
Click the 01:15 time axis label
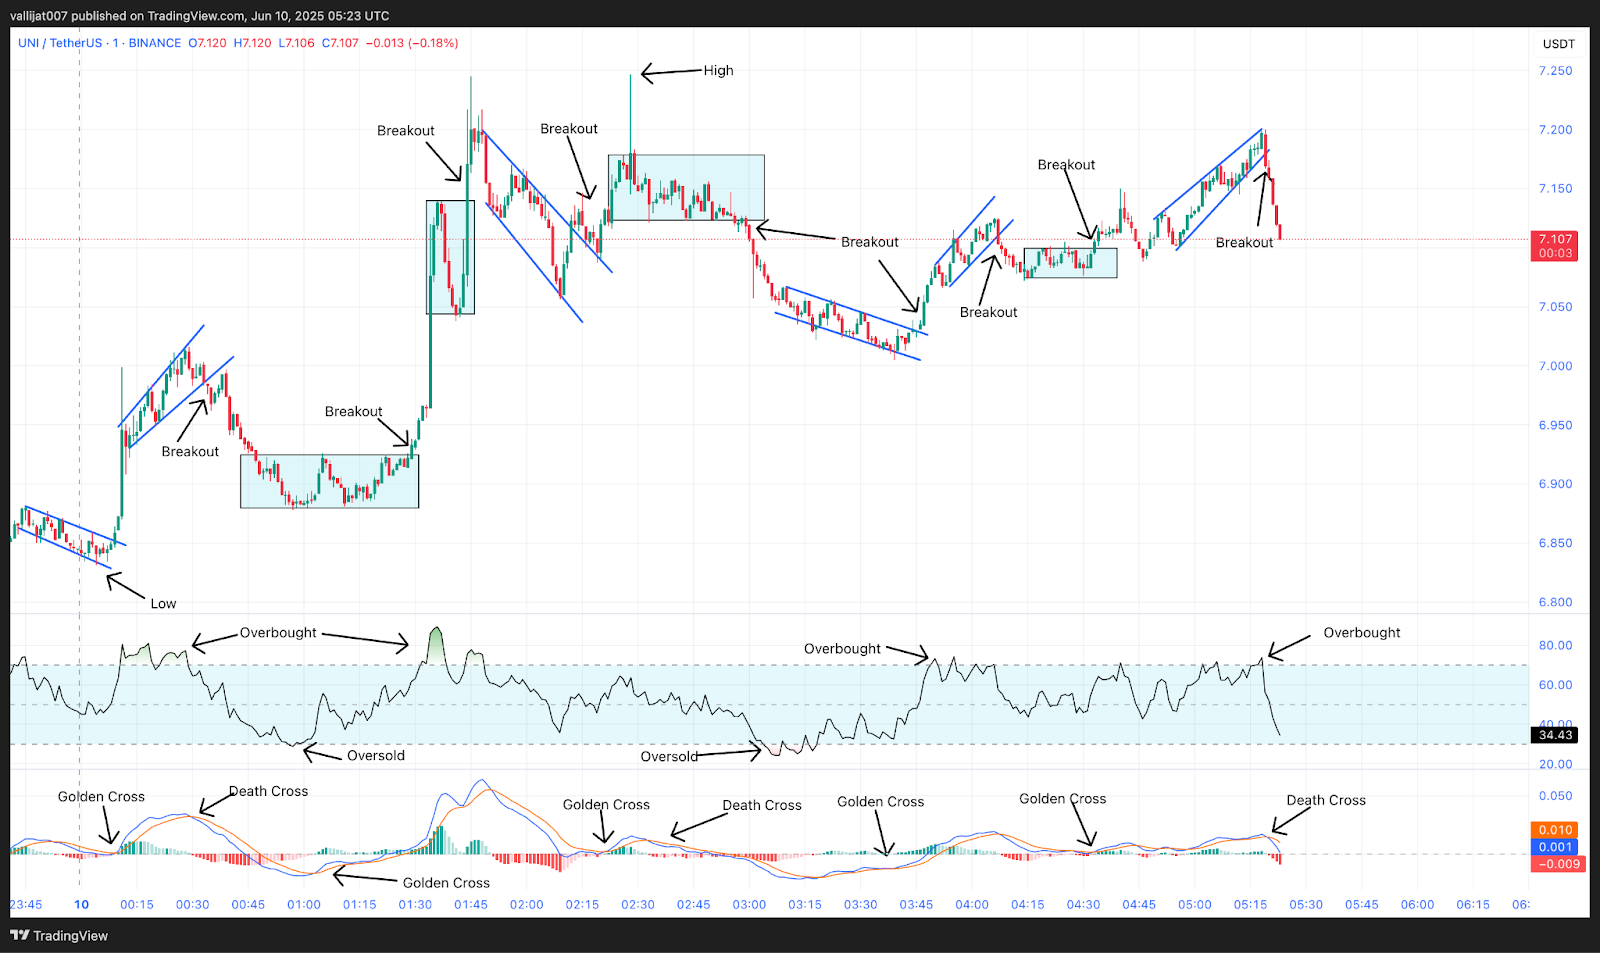click(360, 905)
